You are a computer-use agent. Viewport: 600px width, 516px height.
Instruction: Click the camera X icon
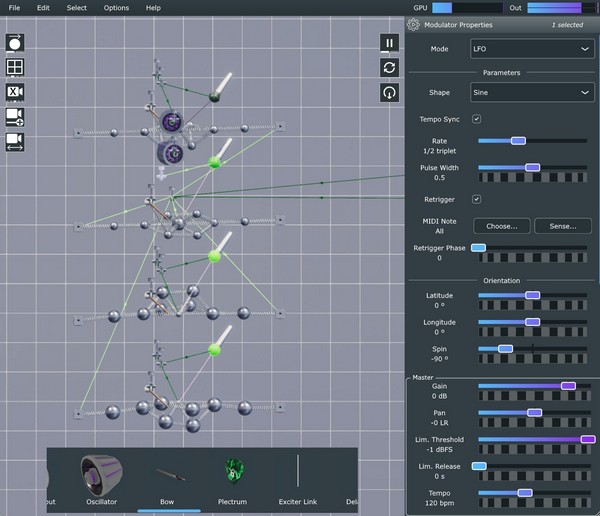click(15, 92)
